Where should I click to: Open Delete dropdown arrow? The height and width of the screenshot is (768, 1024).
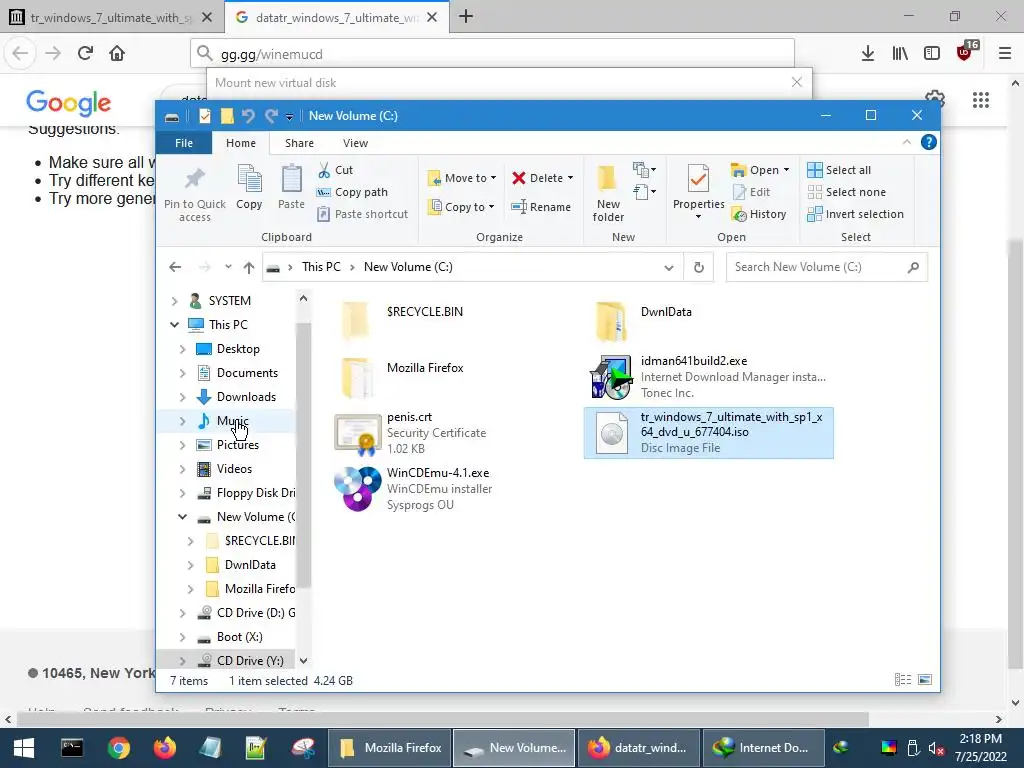(x=570, y=178)
